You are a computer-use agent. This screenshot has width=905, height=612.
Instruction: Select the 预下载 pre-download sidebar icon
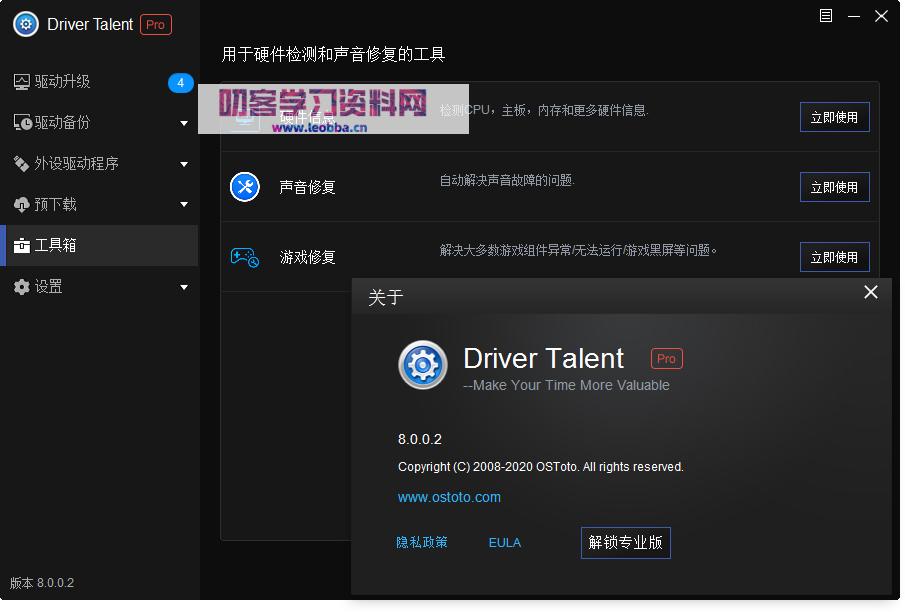tap(24, 205)
